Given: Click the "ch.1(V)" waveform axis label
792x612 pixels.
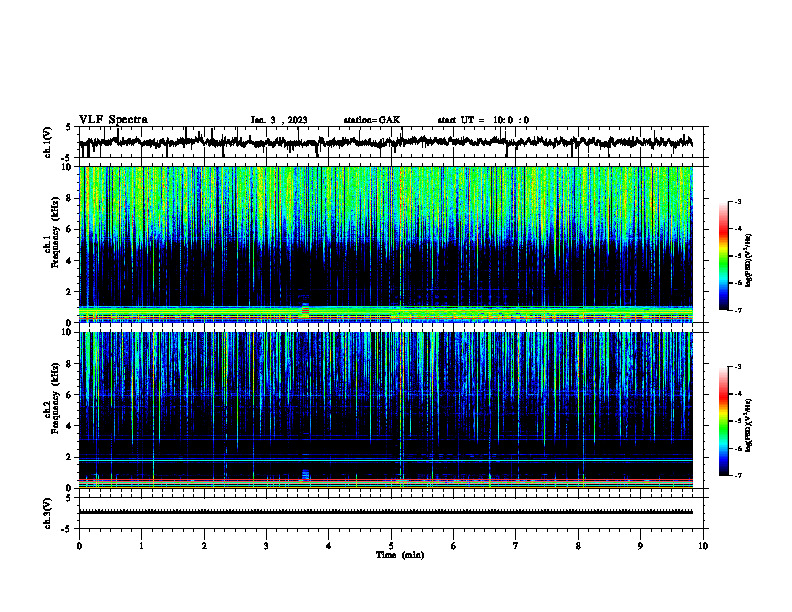Looking at the screenshot, I should click(x=48, y=142).
